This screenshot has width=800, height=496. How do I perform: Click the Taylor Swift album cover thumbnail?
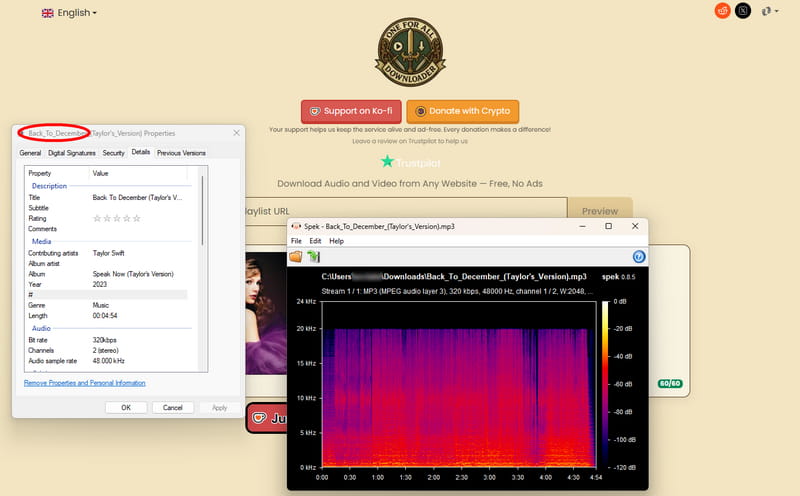point(266,313)
